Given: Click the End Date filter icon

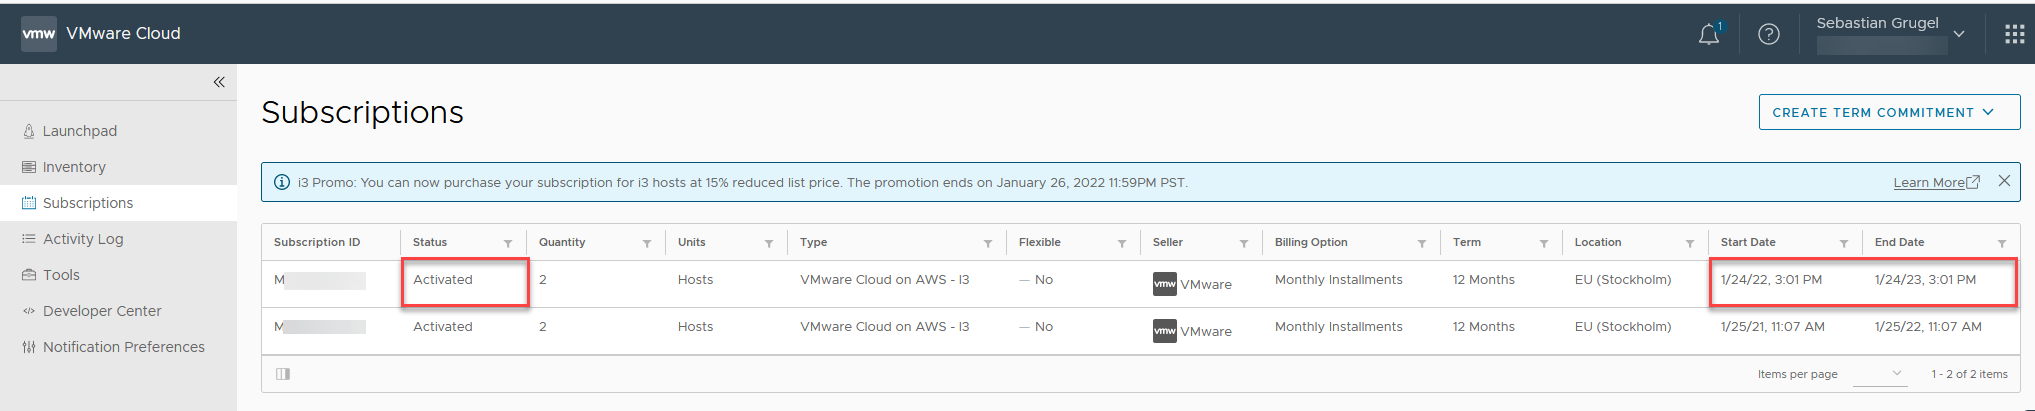Looking at the screenshot, I should tap(2002, 243).
